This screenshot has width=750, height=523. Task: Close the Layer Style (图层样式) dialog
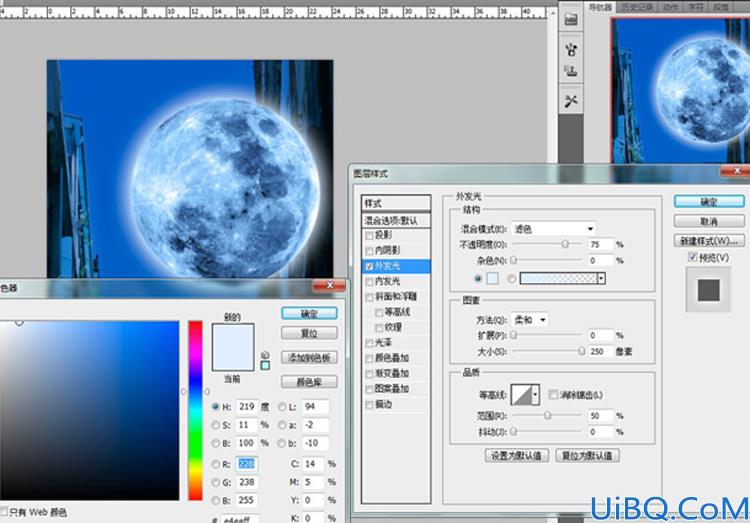coord(736,170)
